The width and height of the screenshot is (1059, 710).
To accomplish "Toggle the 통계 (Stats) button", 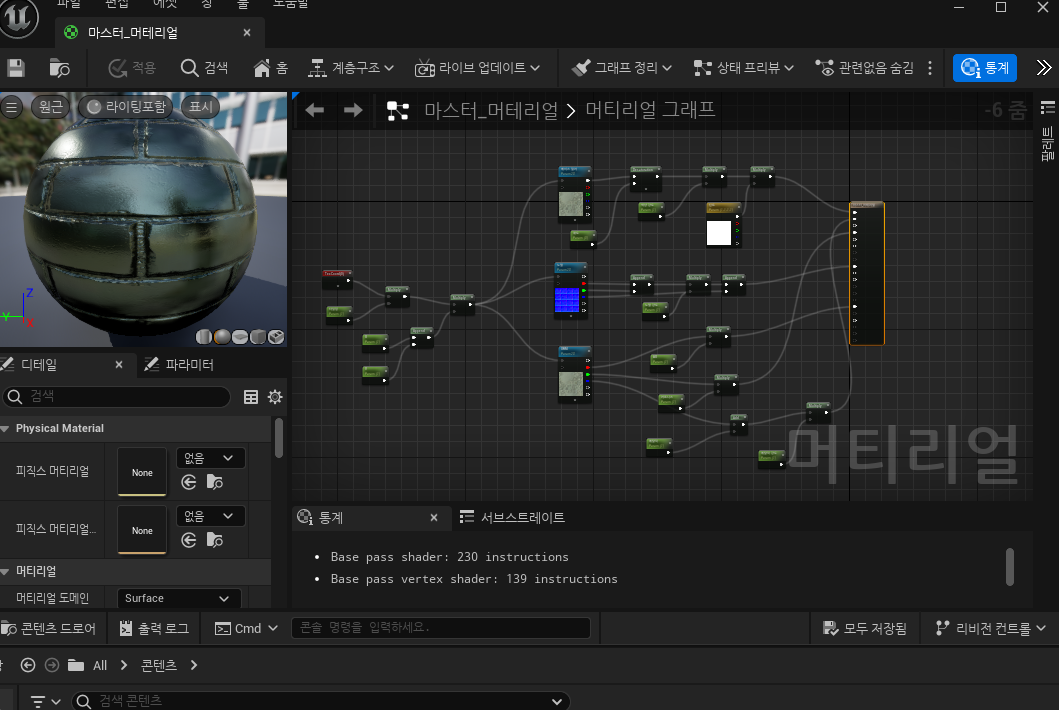I will 984,68.
